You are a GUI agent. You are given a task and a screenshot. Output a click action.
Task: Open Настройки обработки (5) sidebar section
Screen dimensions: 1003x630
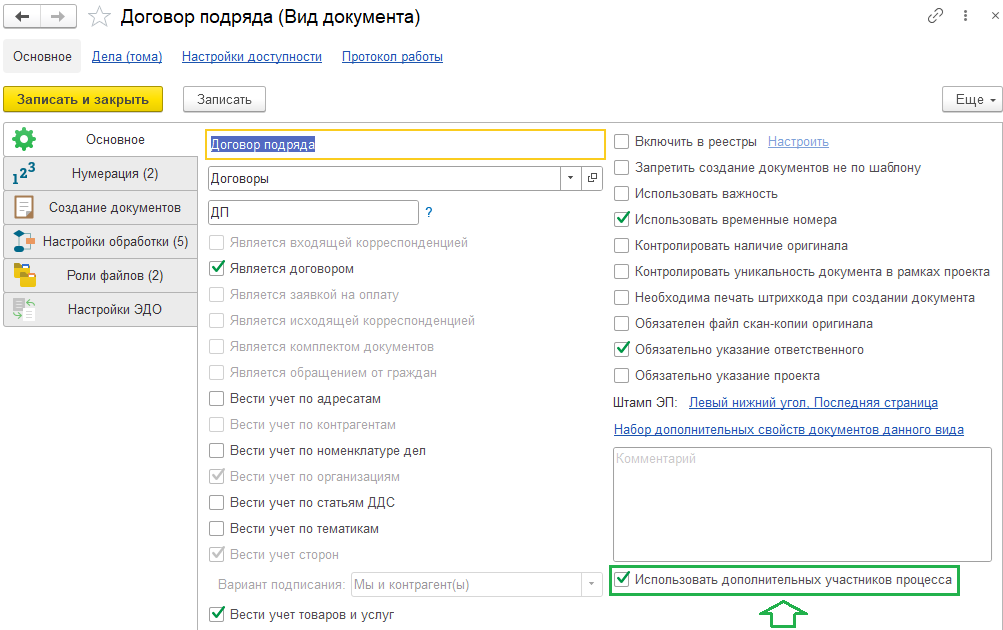[x=100, y=241]
